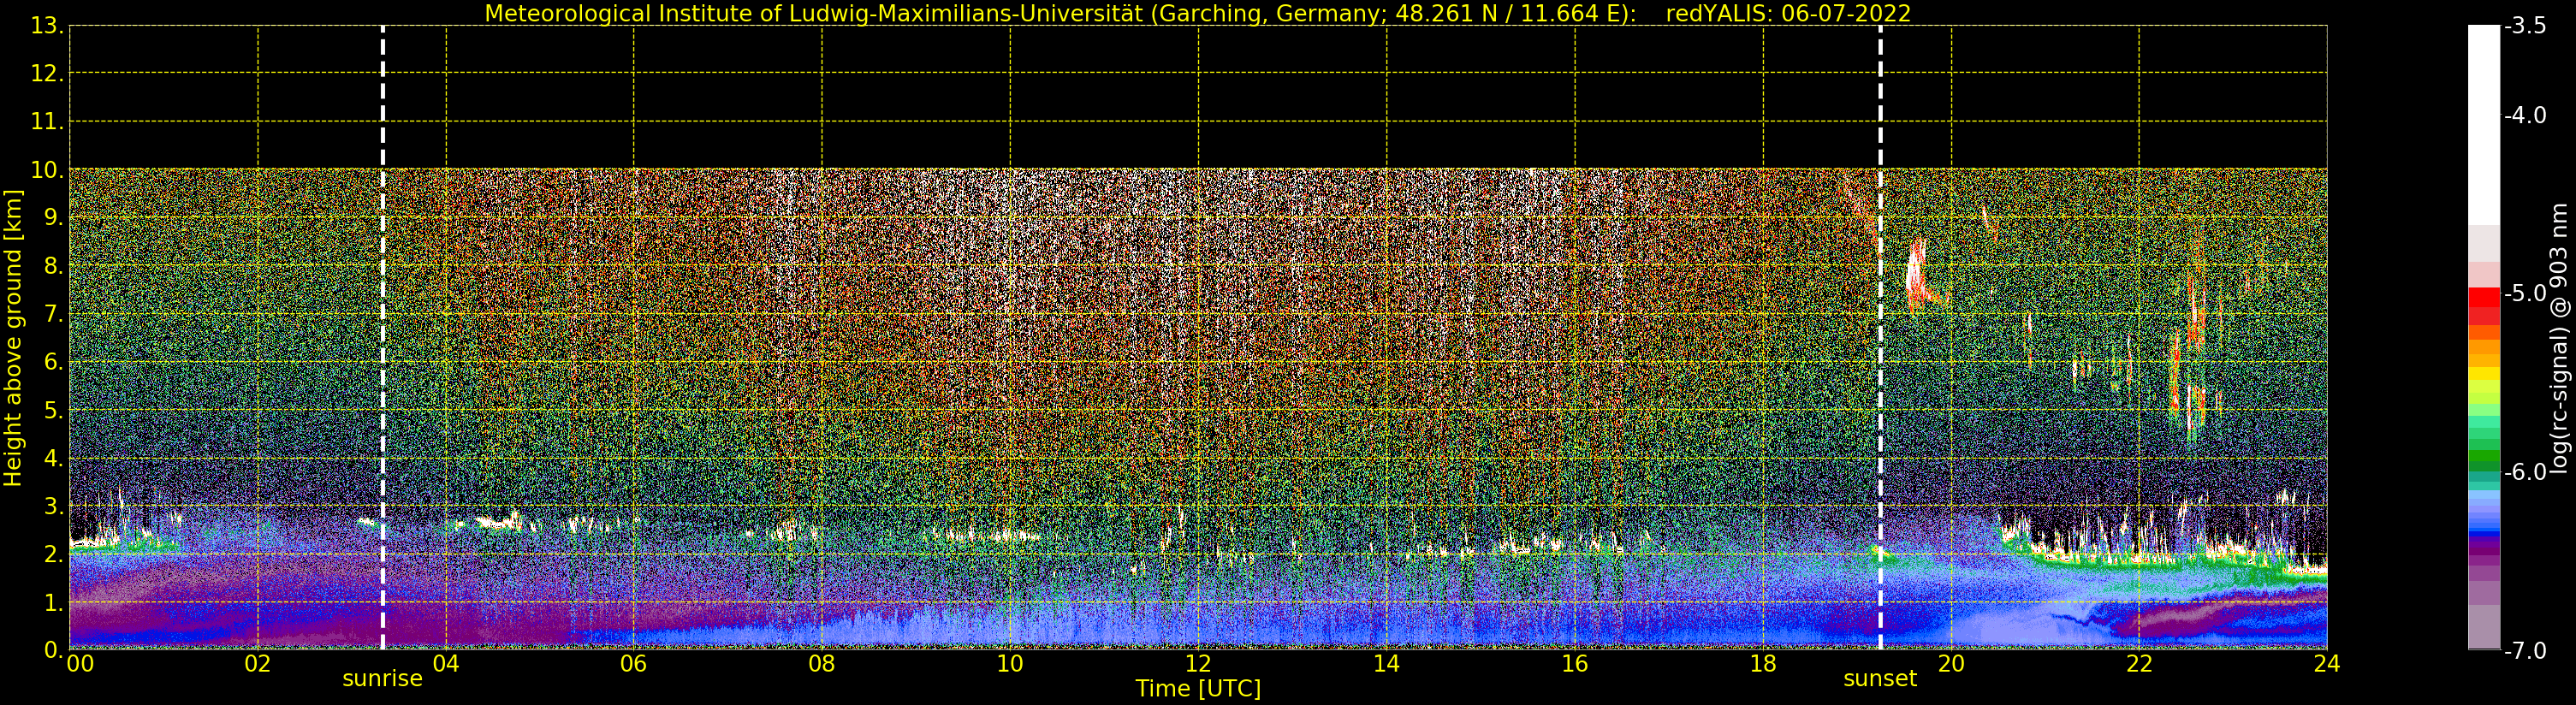Image resolution: width=2576 pixels, height=705 pixels.
Task: Click the 'log(rc-signal) @ 903 nm' colorbar label
Action: tap(2559, 338)
